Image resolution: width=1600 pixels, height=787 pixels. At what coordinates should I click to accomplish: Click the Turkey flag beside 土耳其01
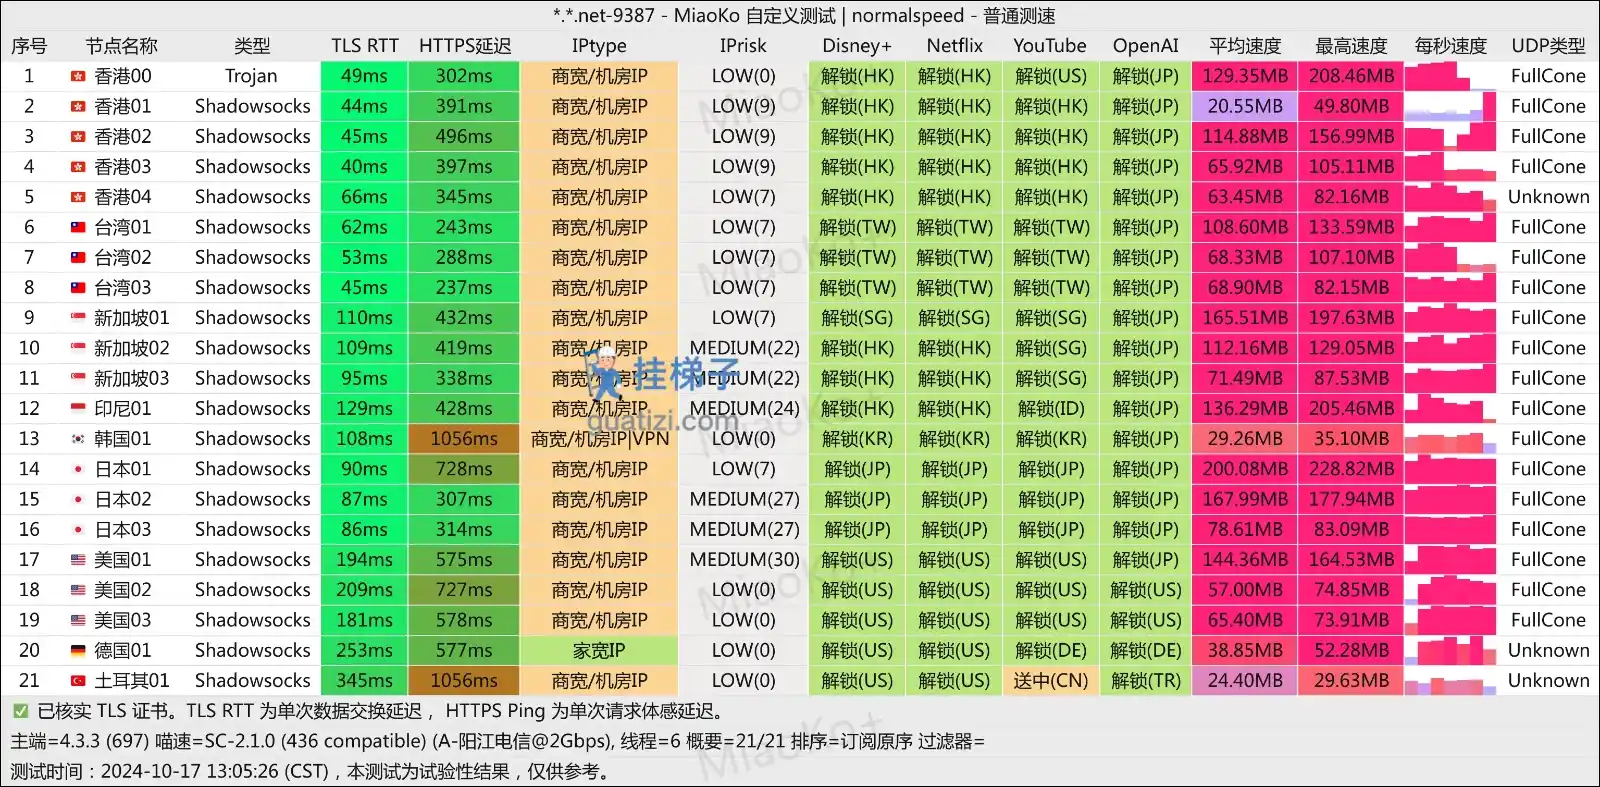[78, 681]
